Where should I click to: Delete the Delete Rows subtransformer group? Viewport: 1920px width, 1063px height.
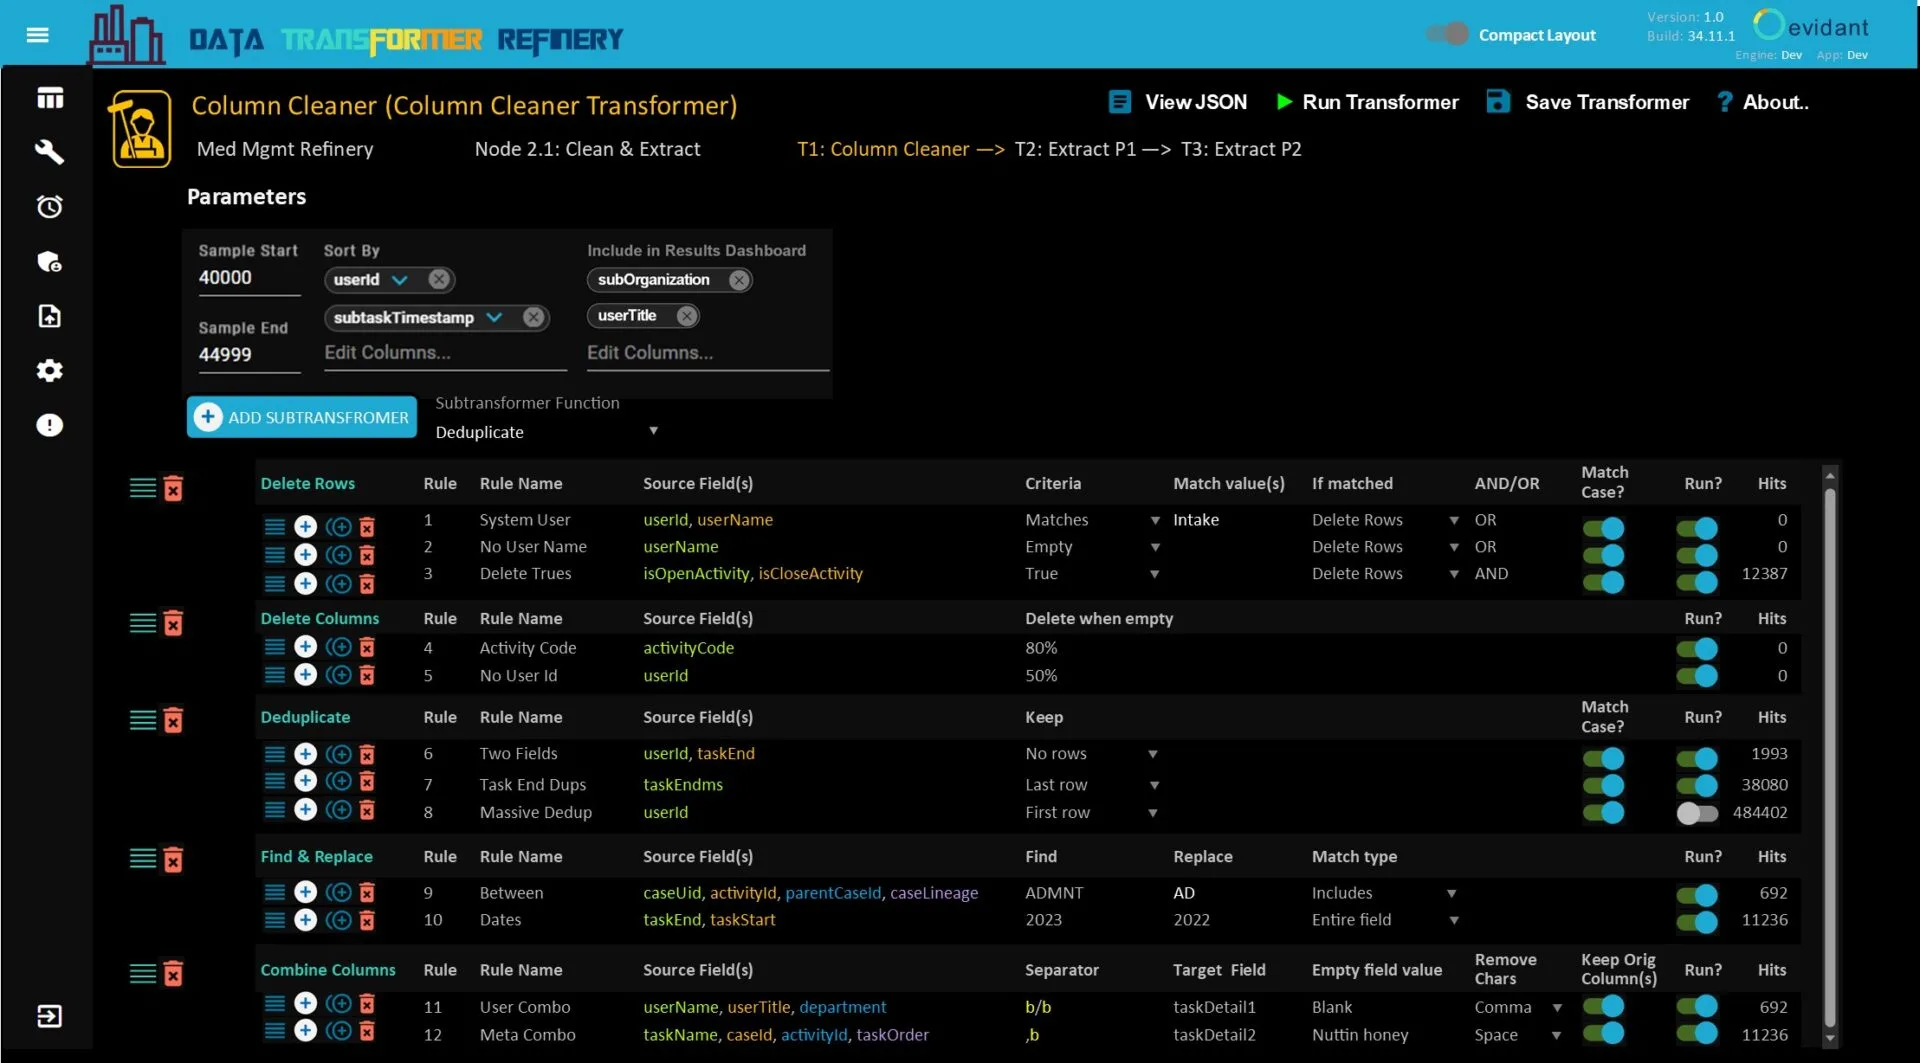(x=173, y=488)
